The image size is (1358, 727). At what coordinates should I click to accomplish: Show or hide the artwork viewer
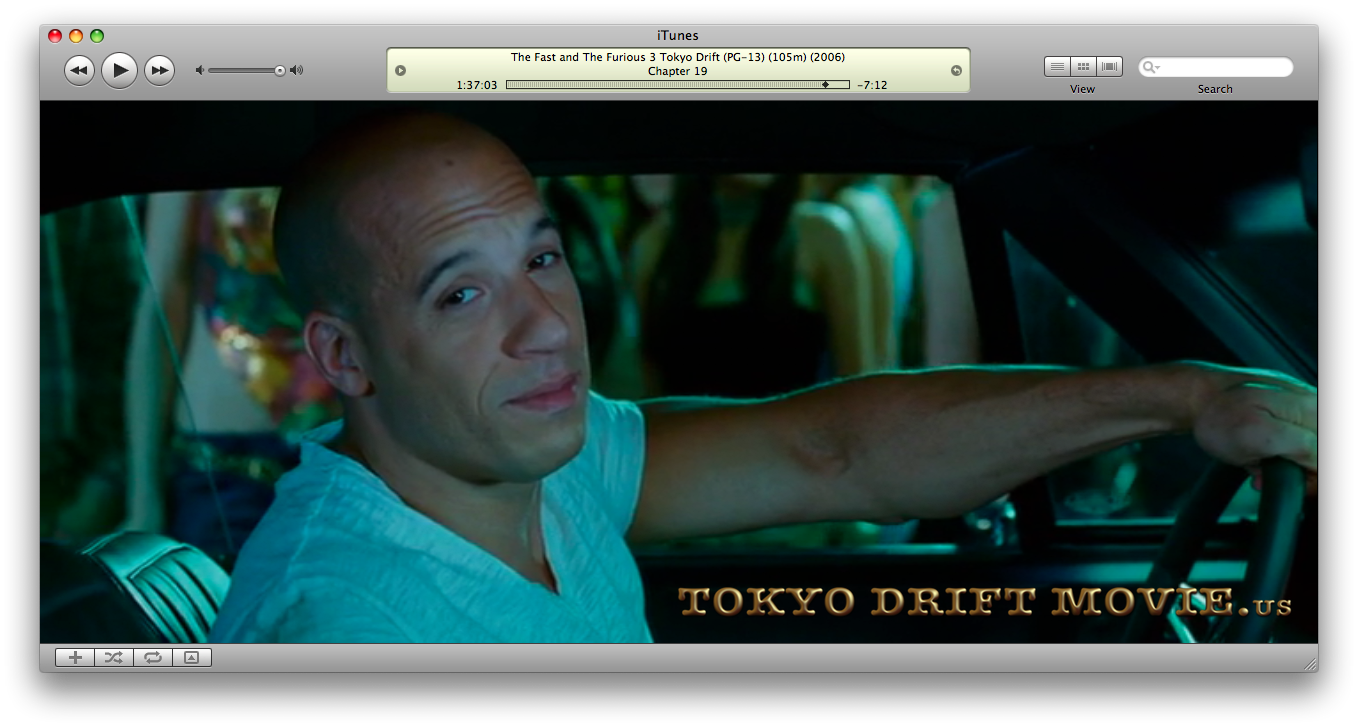192,657
